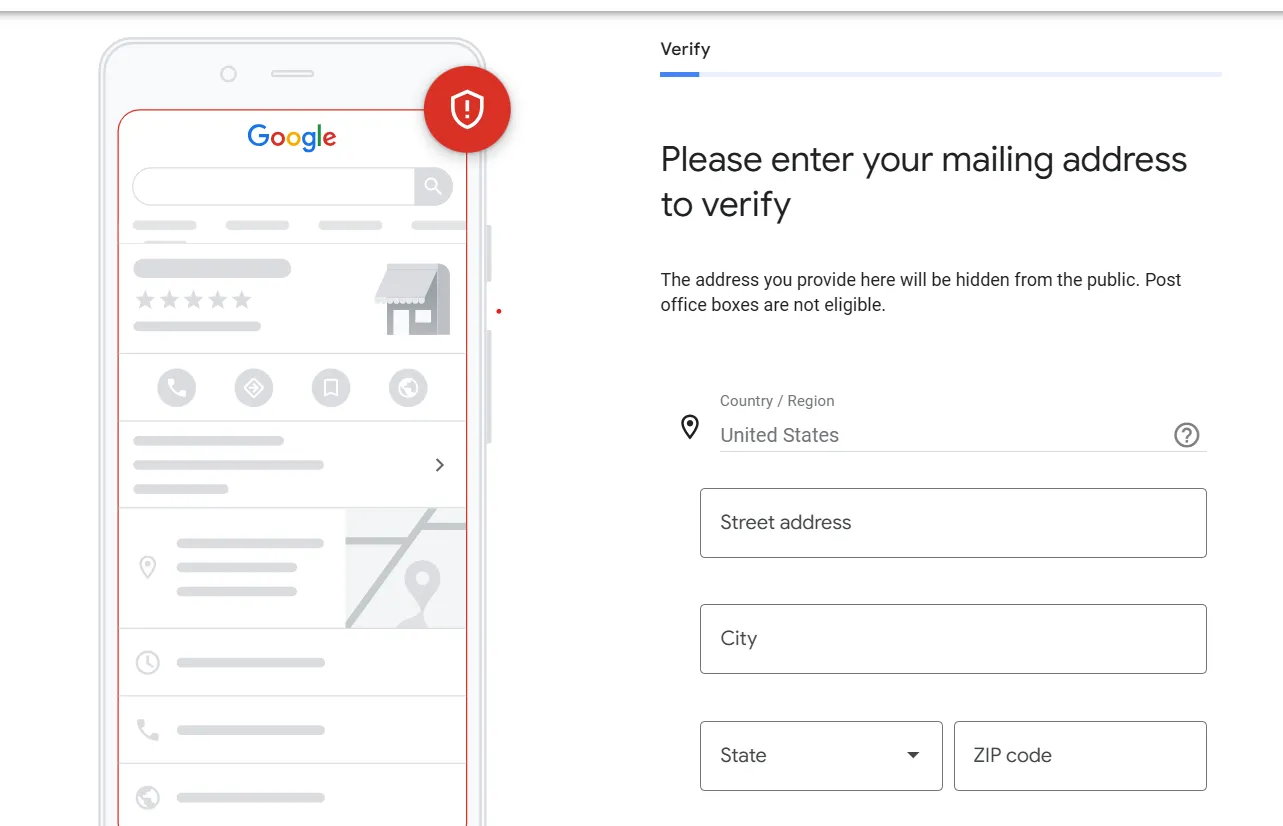Select the search magnifier in the phone preview

(433, 186)
